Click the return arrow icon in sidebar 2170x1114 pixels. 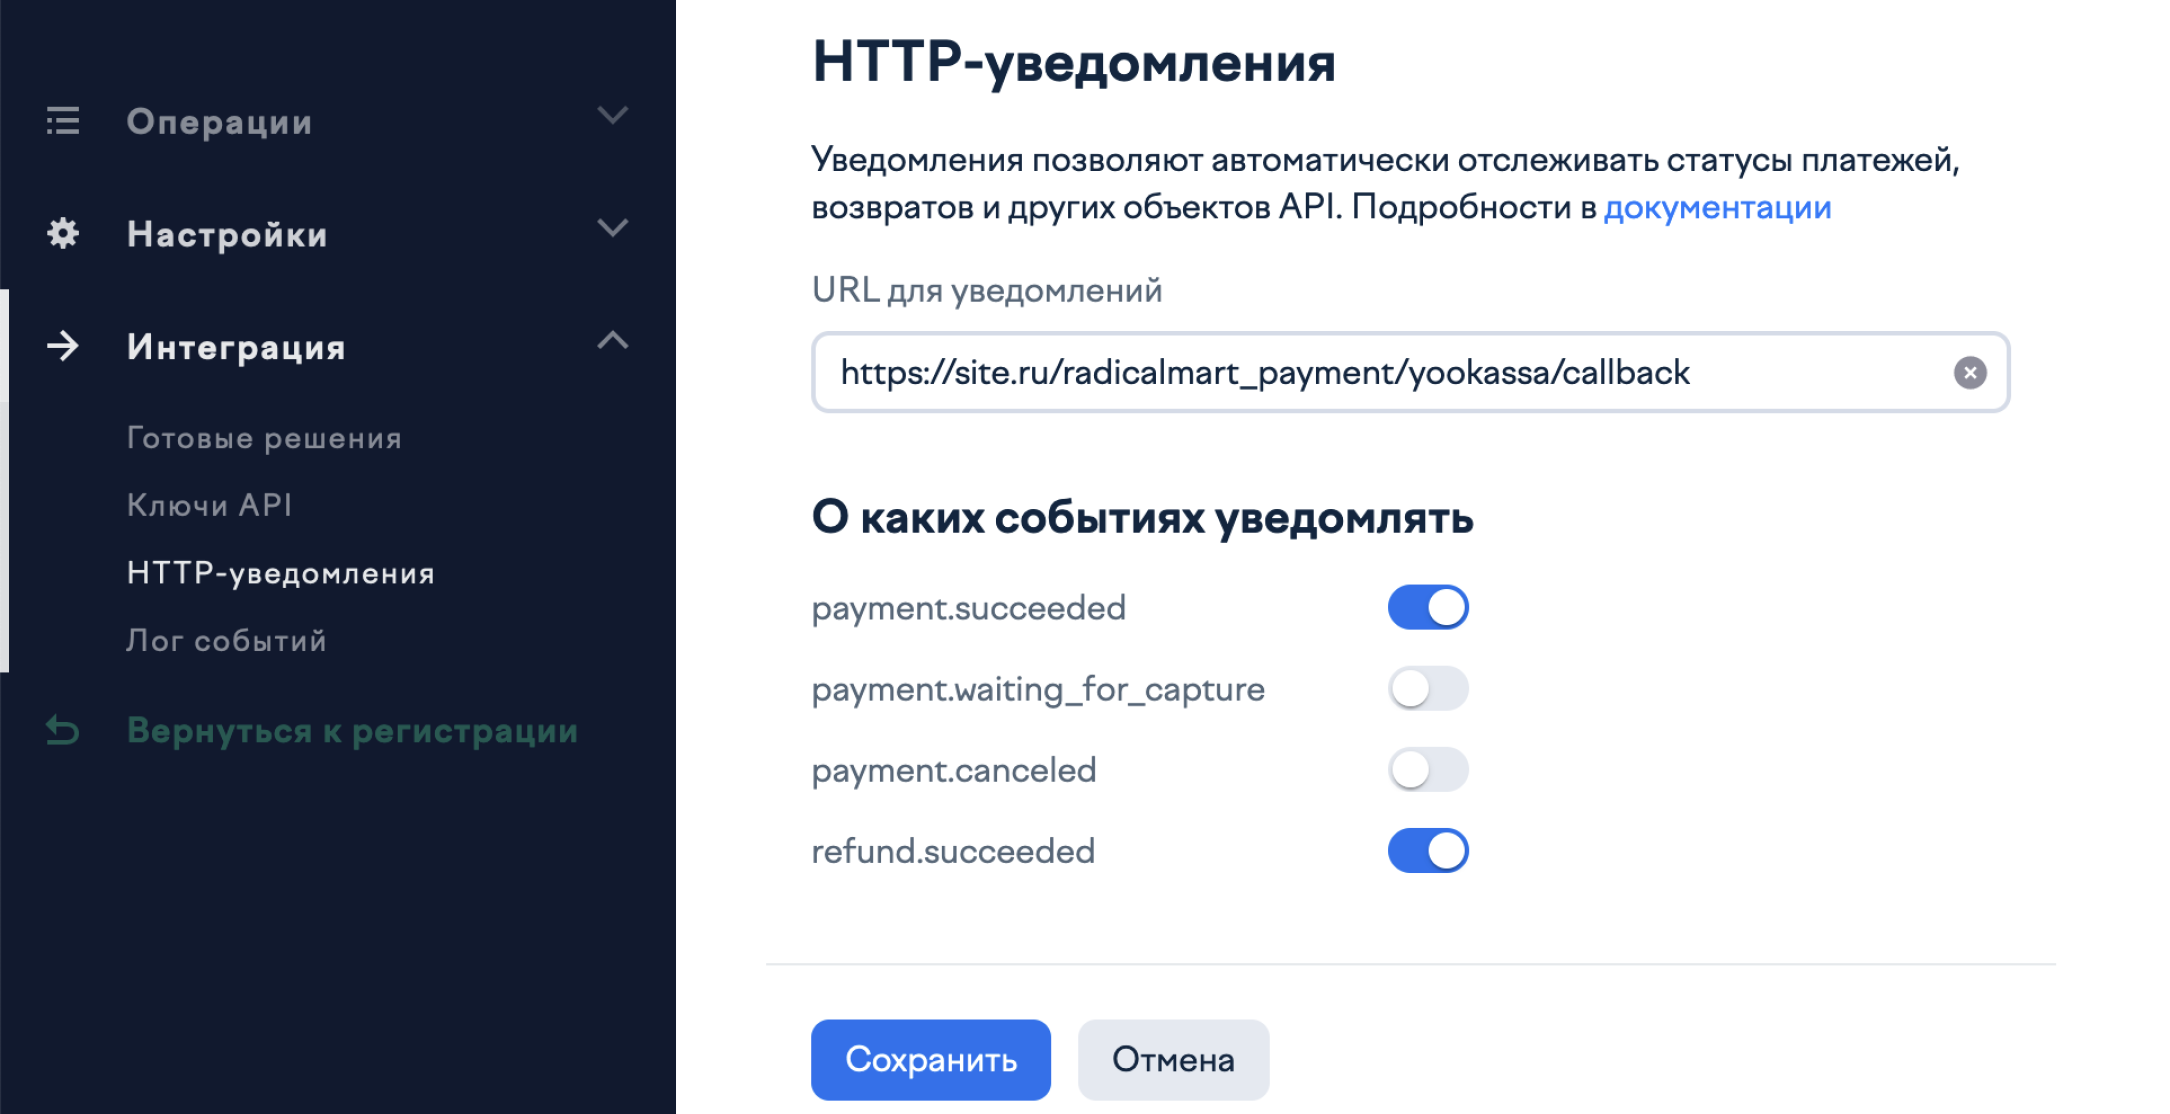pos(63,731)
